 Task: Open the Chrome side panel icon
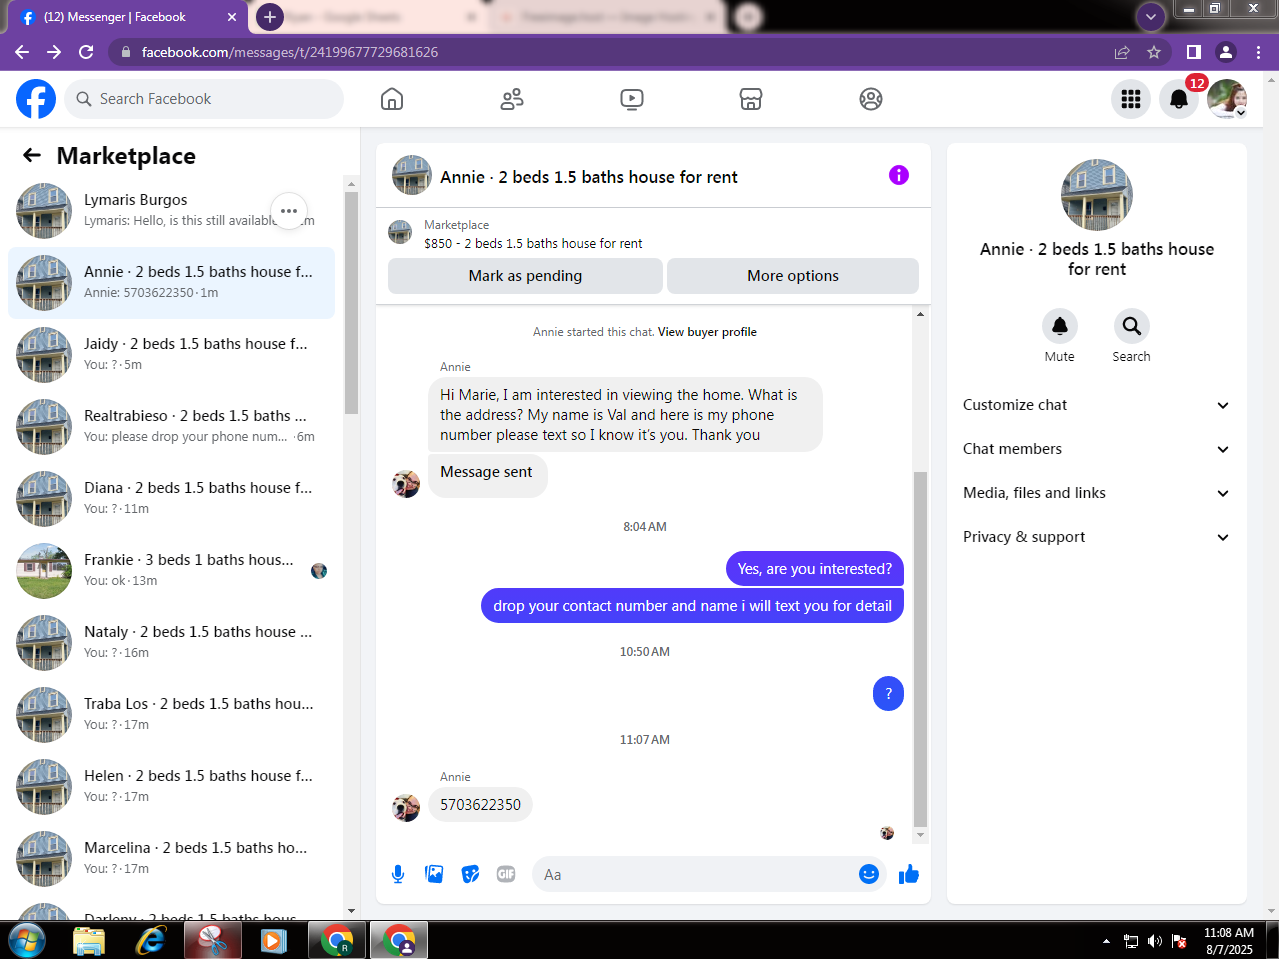(x=1193, y=52)
